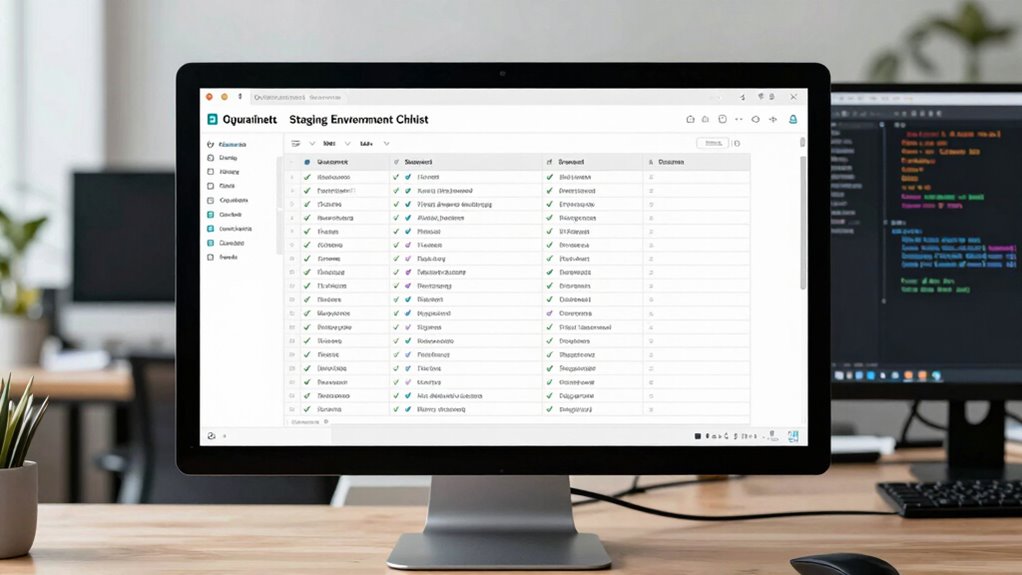Toggle the first-column checkmark in the top table row
The width and height of the screenshot is (1022, 575).
click(307, 177)
